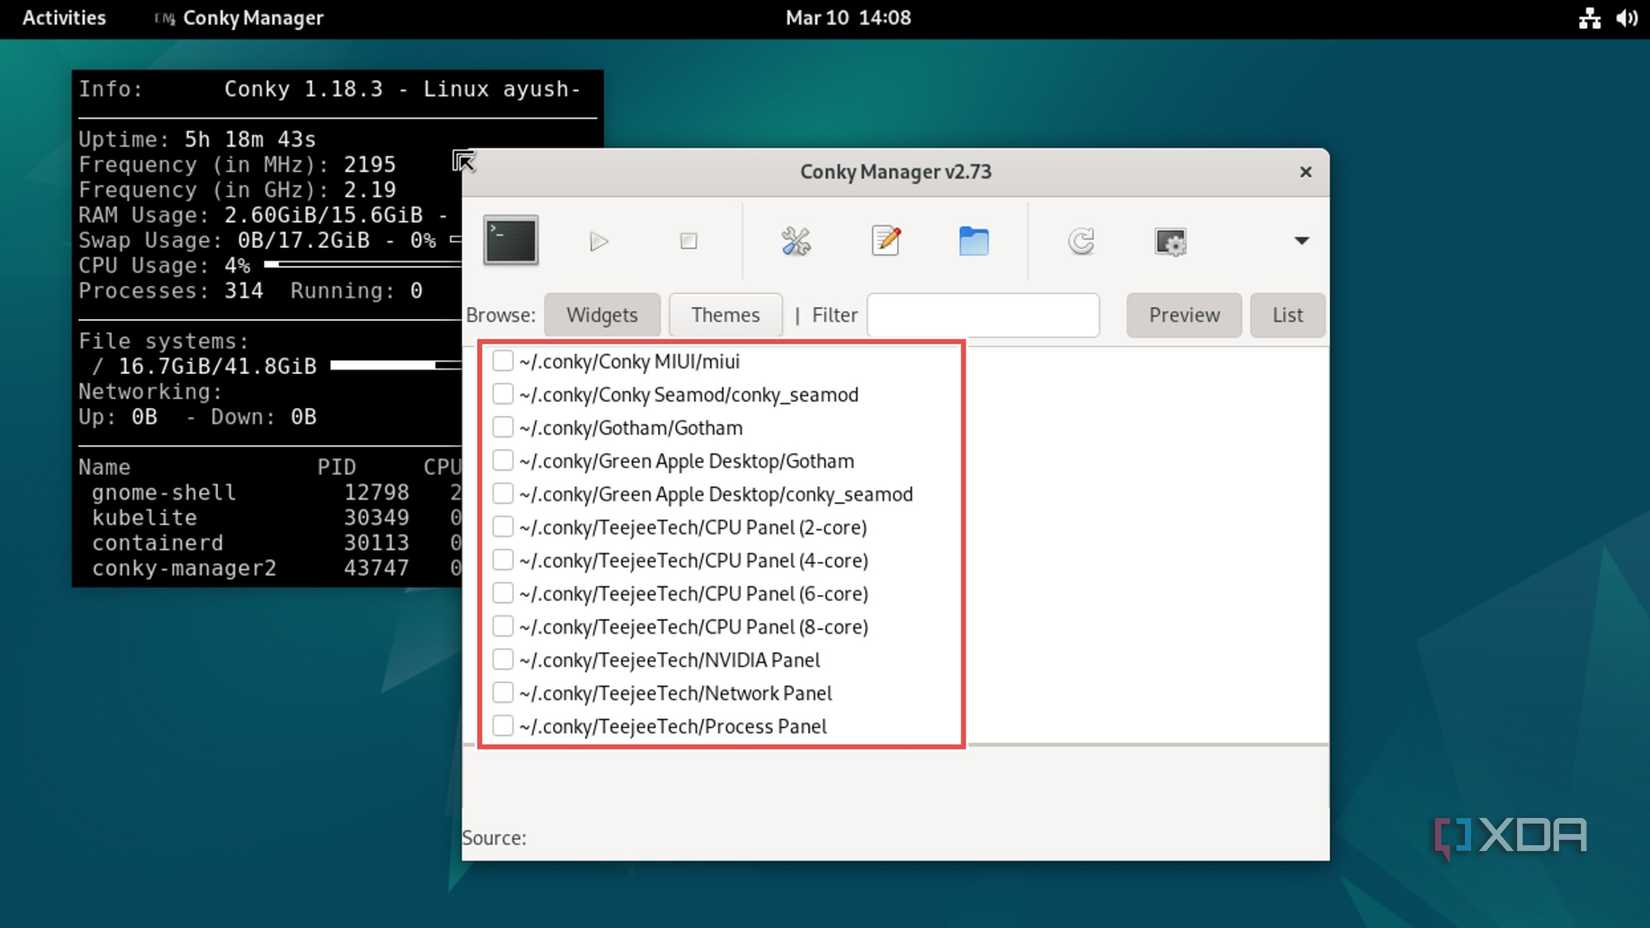Open the widget editing tool
This screenshot has height=928, width=1650.
(x=885, y=241)
